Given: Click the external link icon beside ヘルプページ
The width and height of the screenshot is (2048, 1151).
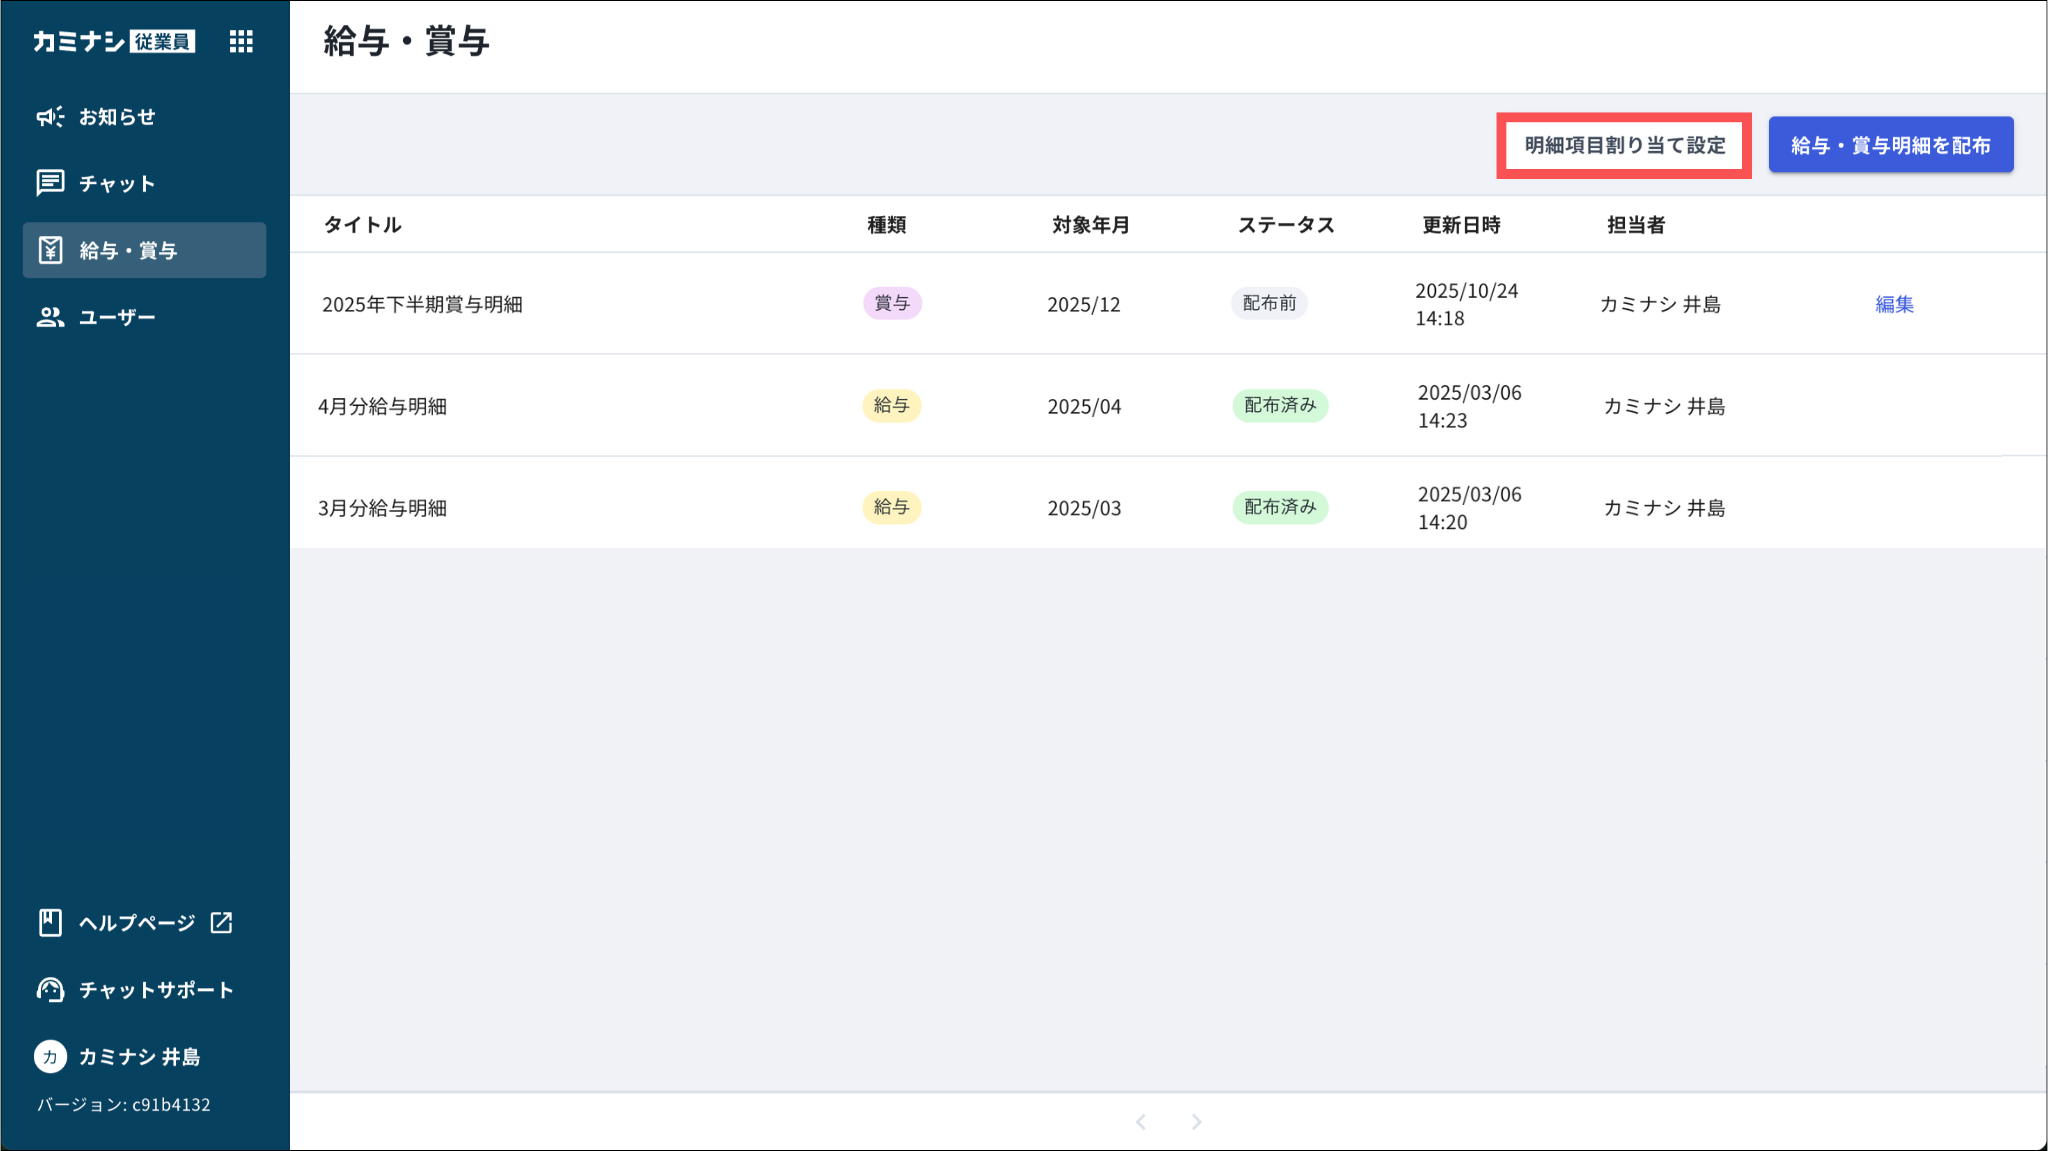Looking at the screenshot, I should click(x=222, y=922).
